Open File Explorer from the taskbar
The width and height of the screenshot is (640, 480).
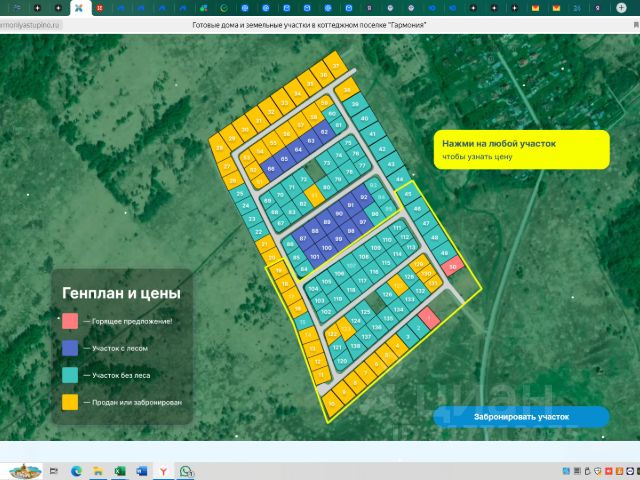point(98,470)
